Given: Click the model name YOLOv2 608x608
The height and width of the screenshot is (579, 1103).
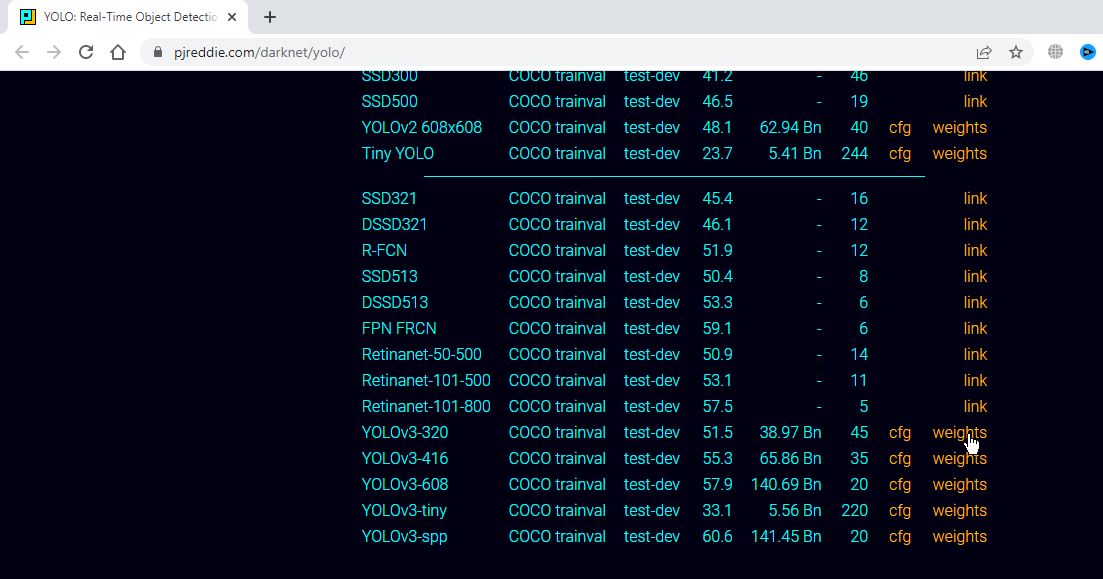Looking at the screenshot, I should coord(421,127).
